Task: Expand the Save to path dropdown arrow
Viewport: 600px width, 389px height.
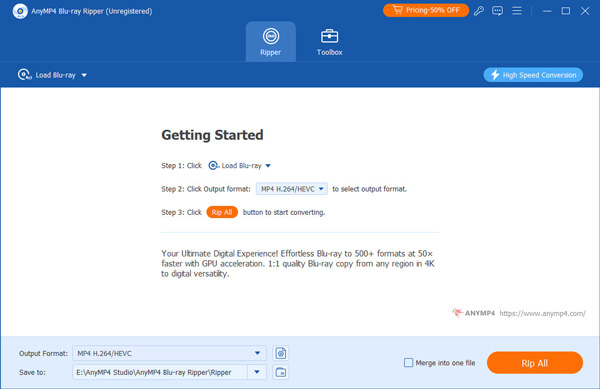Action: 257,372
